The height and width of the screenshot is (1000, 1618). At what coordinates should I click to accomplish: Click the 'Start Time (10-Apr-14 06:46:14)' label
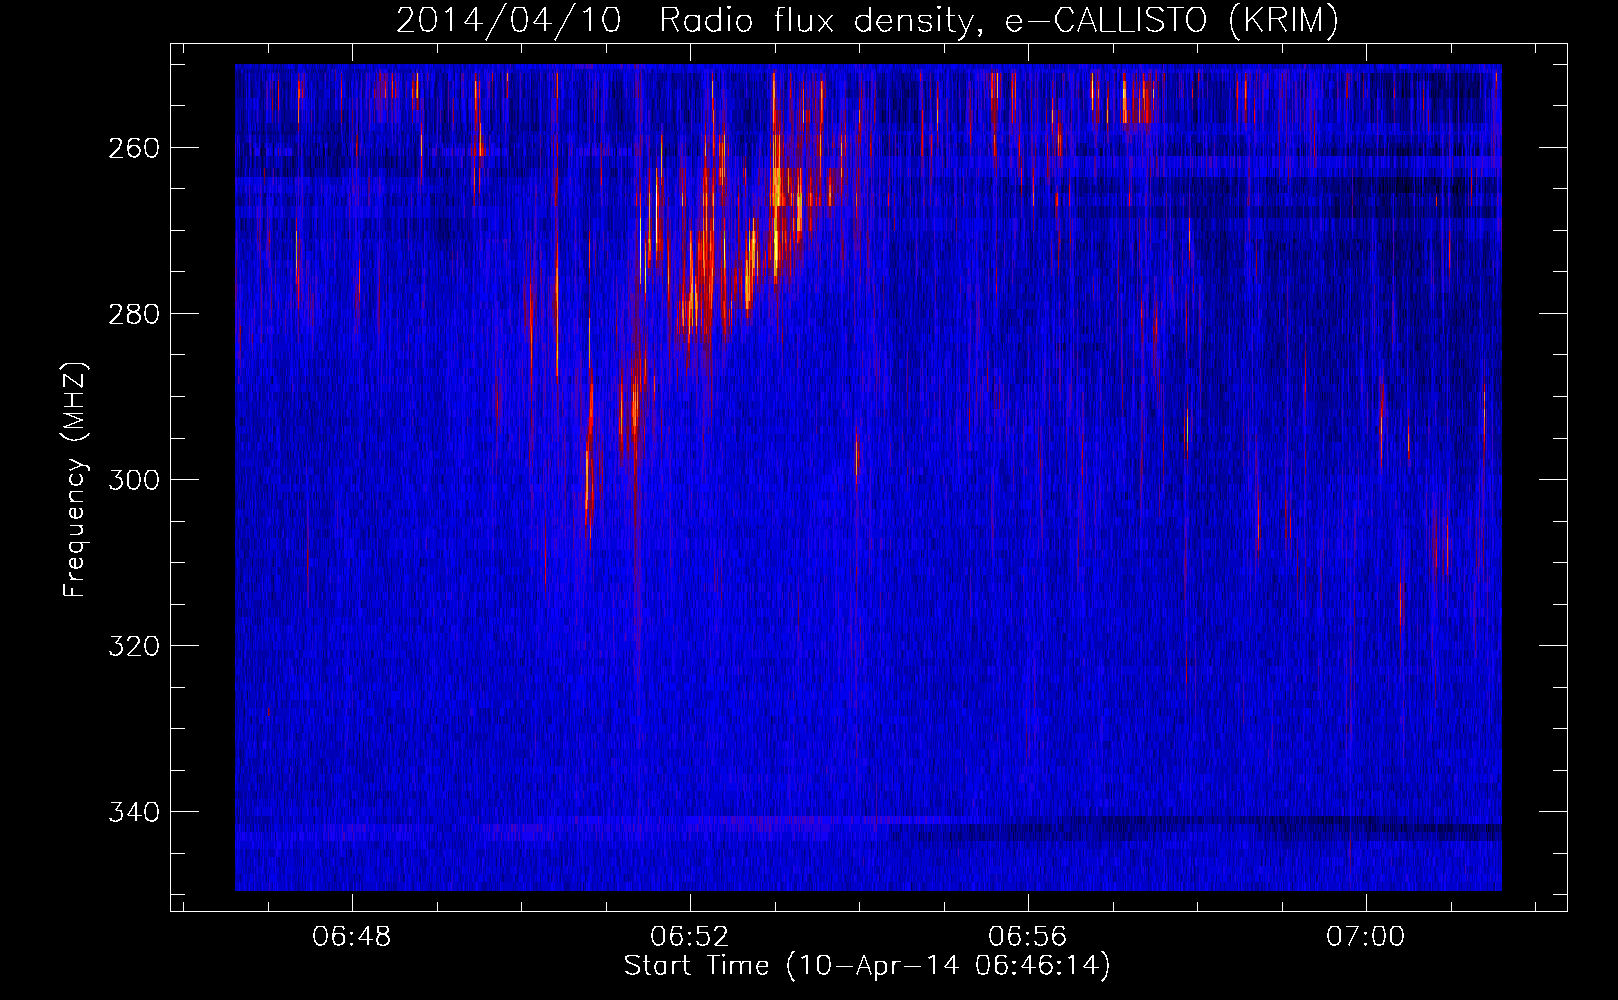point(867,966)
